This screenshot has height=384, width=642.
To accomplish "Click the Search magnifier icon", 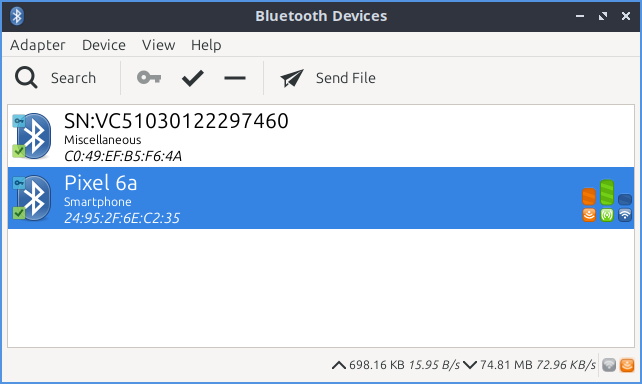I will pyautogui.click(x=26, y=78).
